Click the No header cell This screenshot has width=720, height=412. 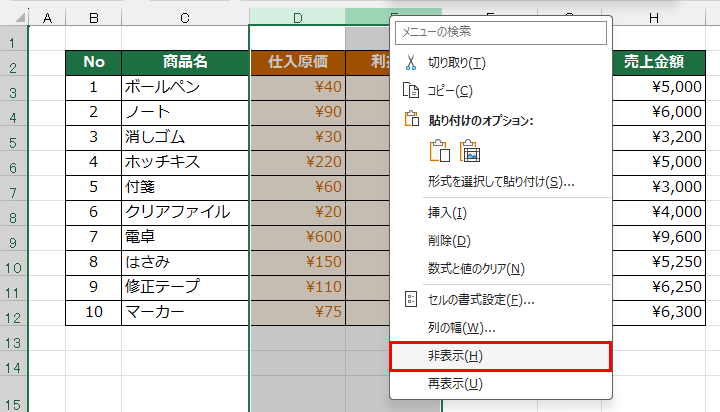coord(94,63)
